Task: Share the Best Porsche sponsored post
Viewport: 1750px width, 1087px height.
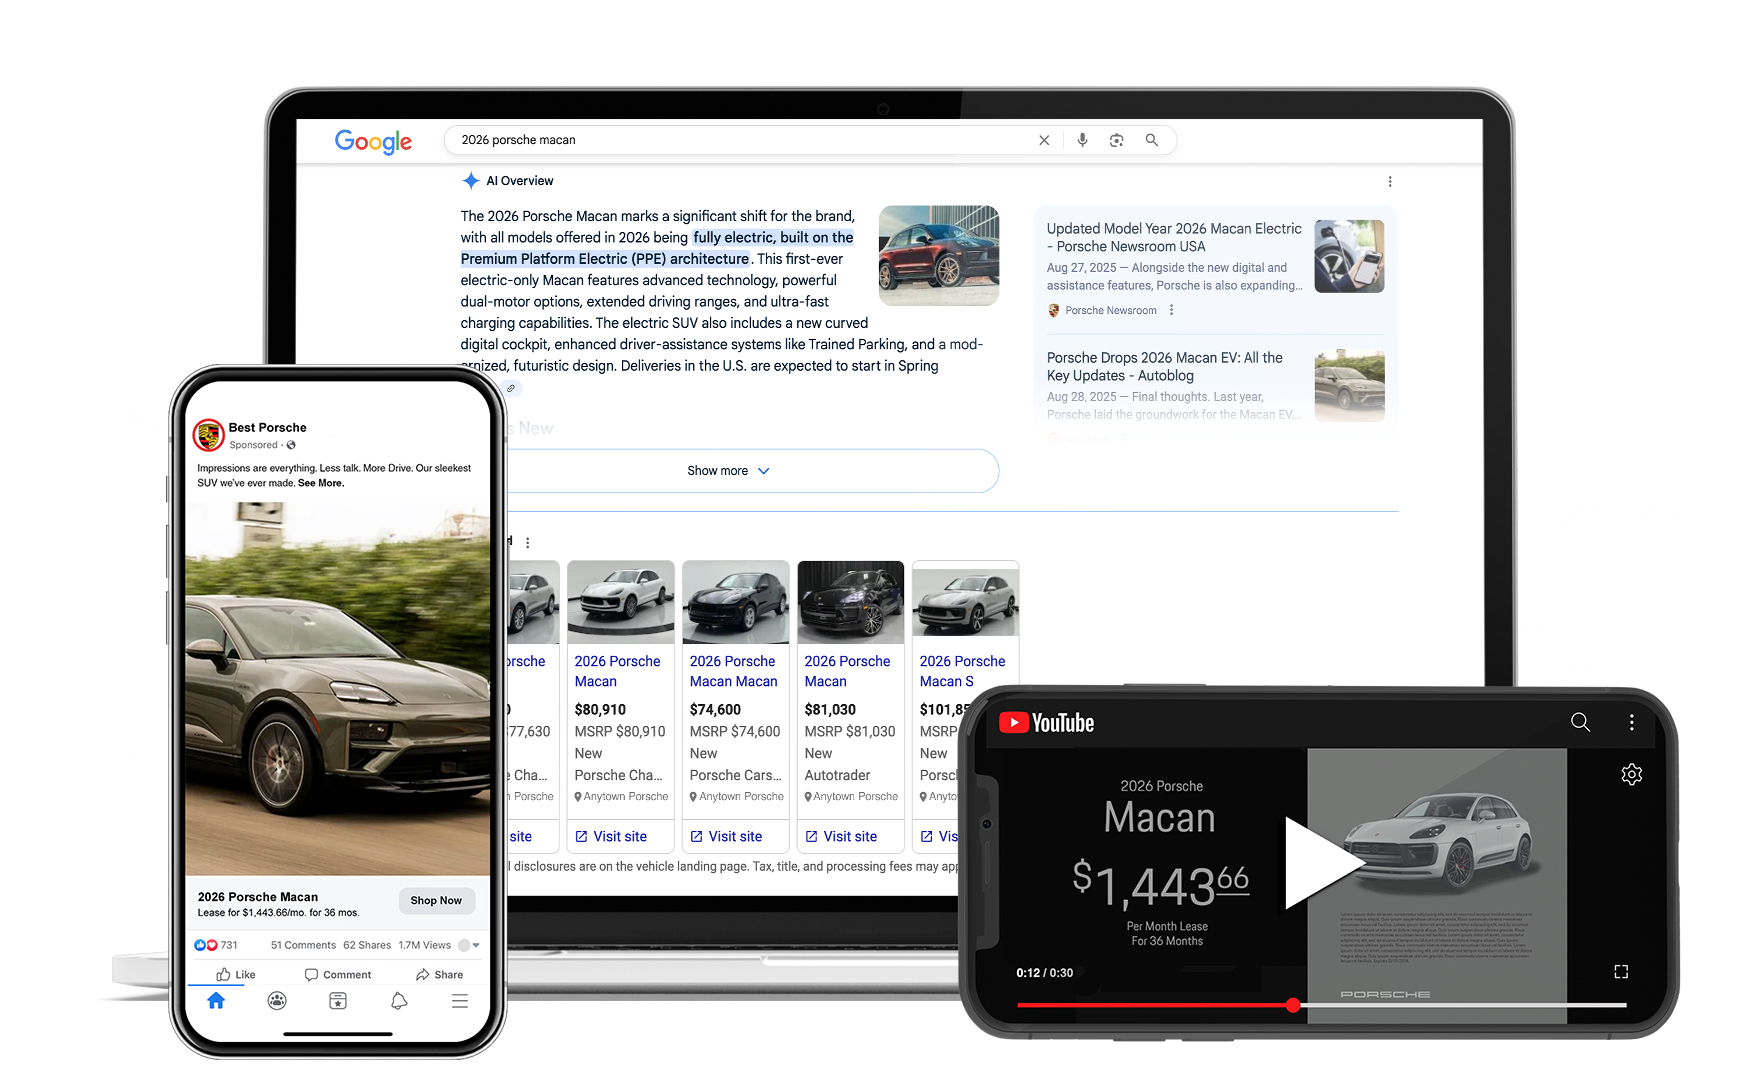Action: tap(439, 974)
